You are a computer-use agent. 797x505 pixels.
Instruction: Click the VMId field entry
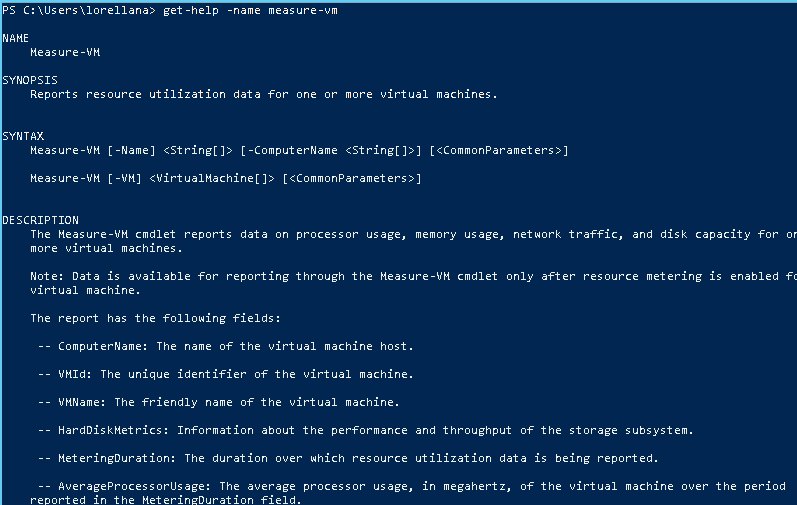226,374
